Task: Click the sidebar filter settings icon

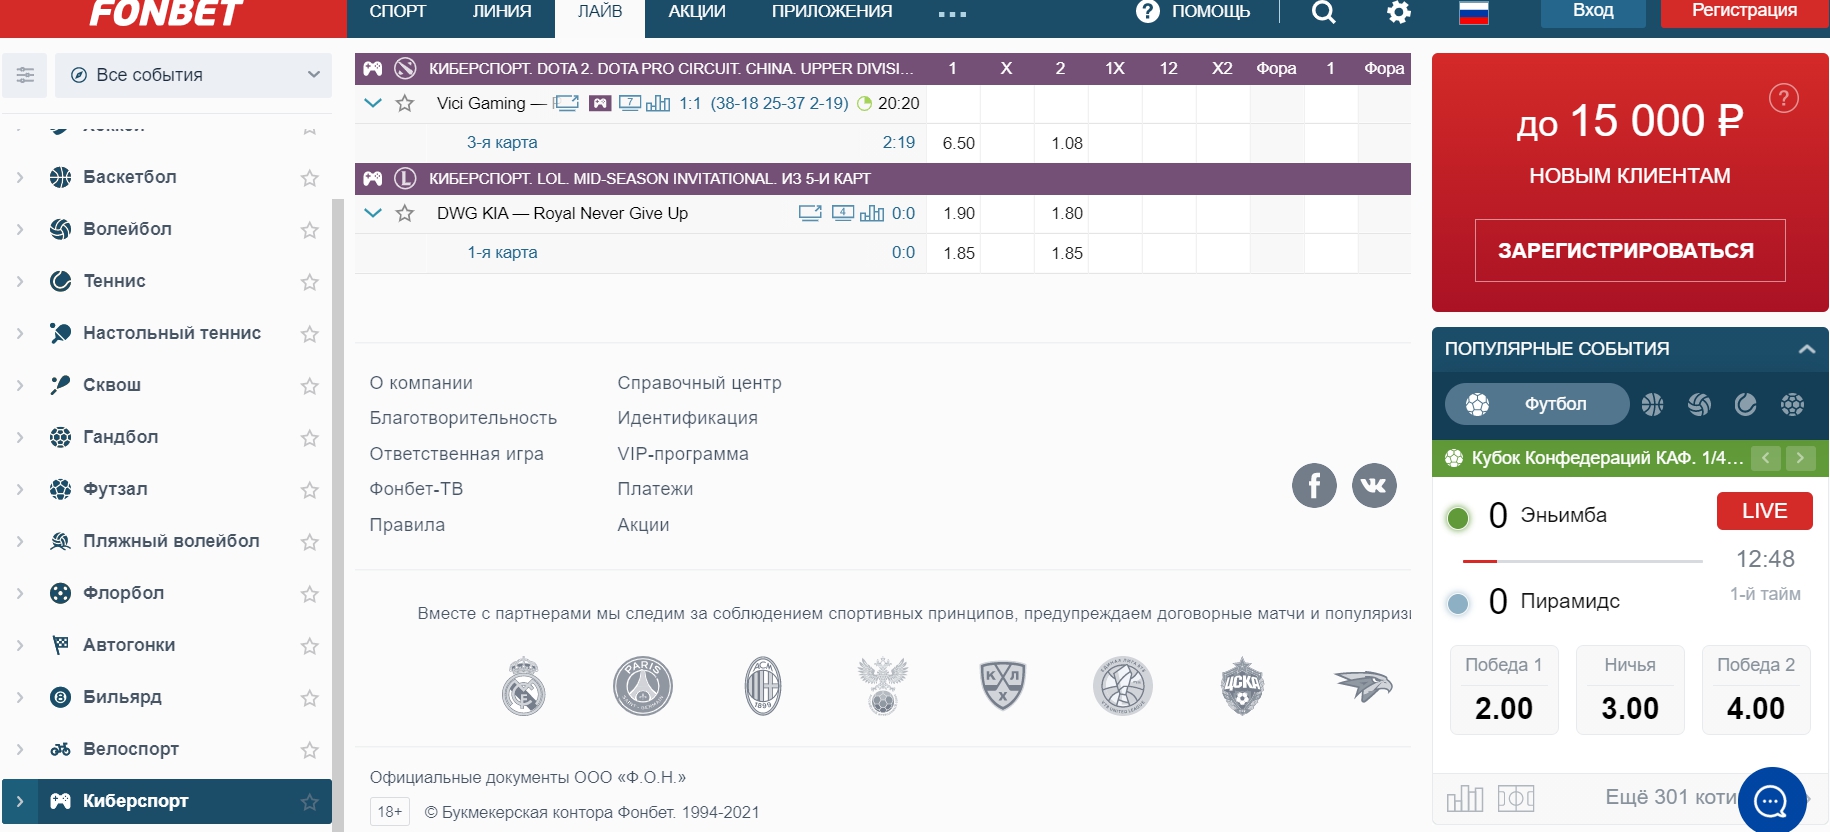Action: tap(25, 75)
